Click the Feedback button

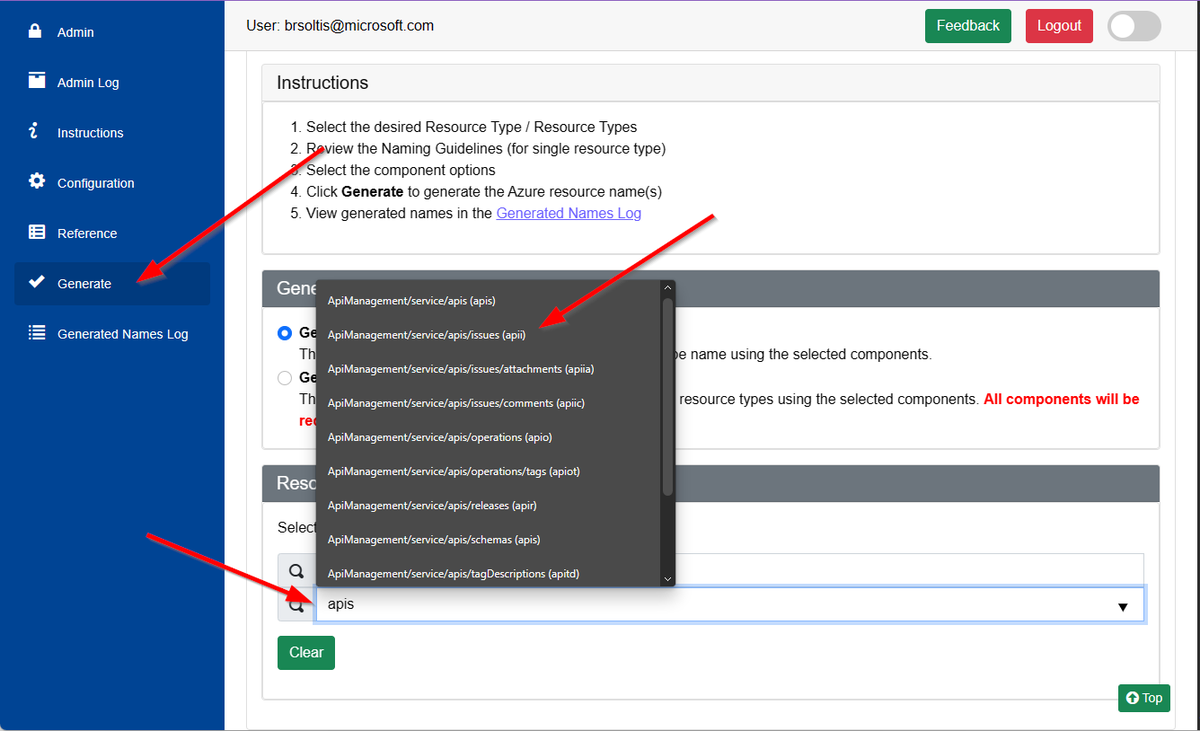[x=968, y=26]
